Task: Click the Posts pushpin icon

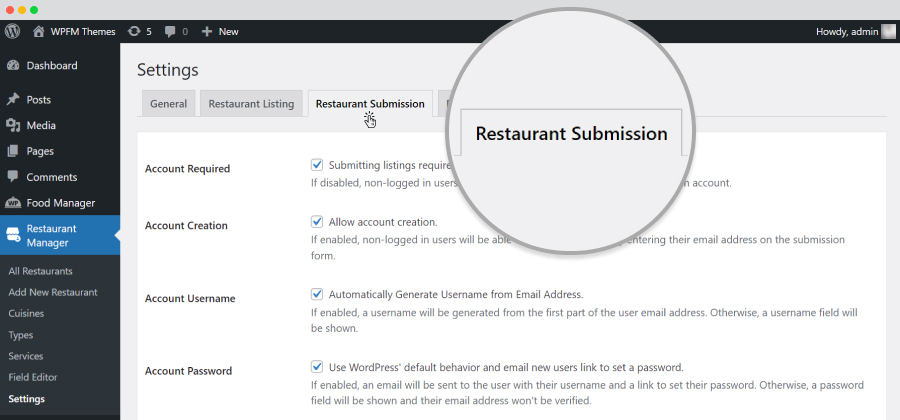Action: pyautogui.click(x=13, y=100)
